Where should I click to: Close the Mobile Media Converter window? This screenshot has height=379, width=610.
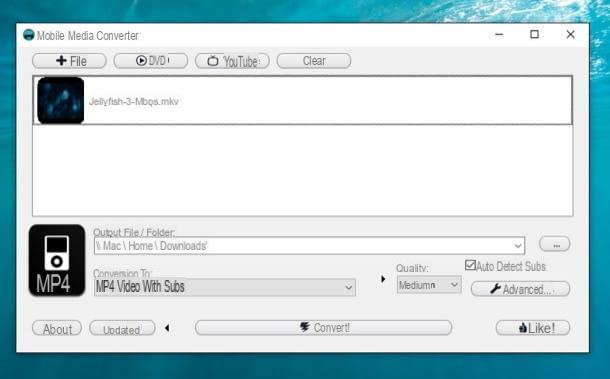click(570, 35)
